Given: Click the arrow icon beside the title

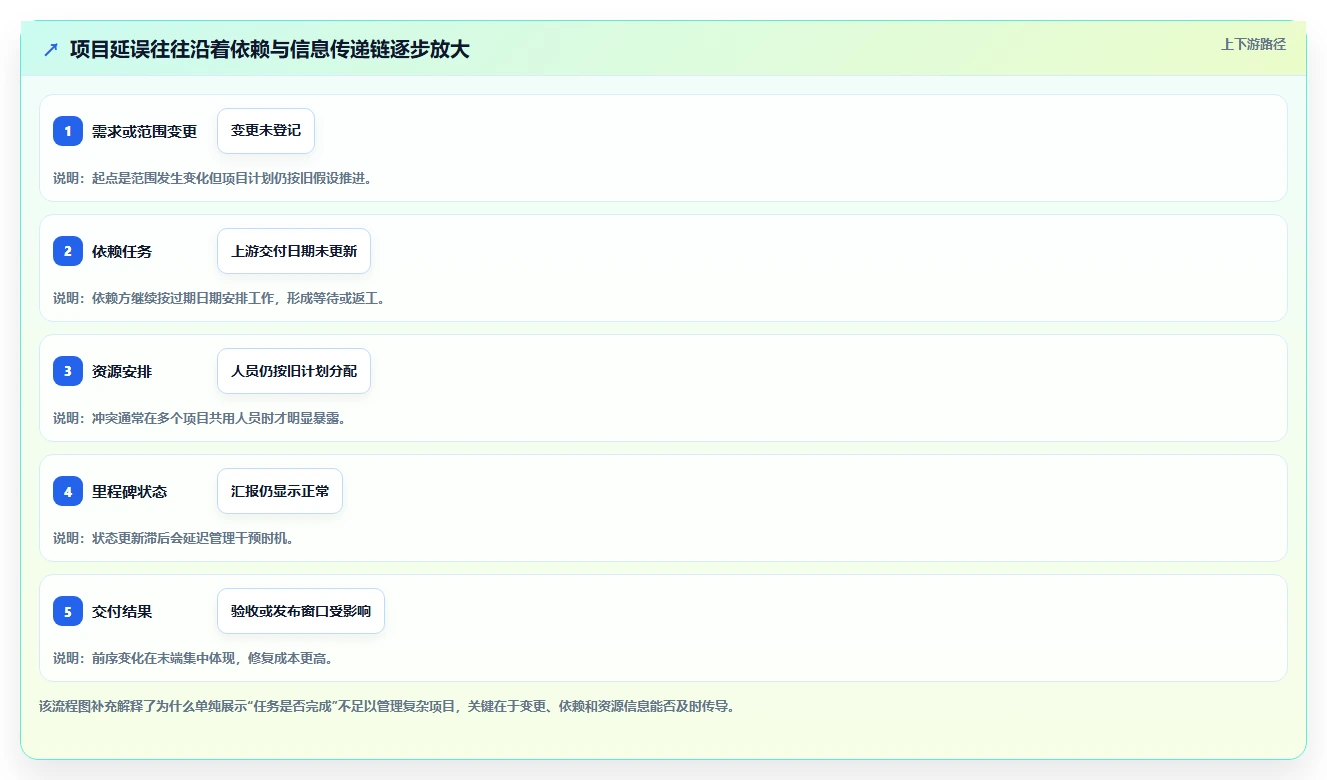Looking at the screenshot, I should pos(51,50).
